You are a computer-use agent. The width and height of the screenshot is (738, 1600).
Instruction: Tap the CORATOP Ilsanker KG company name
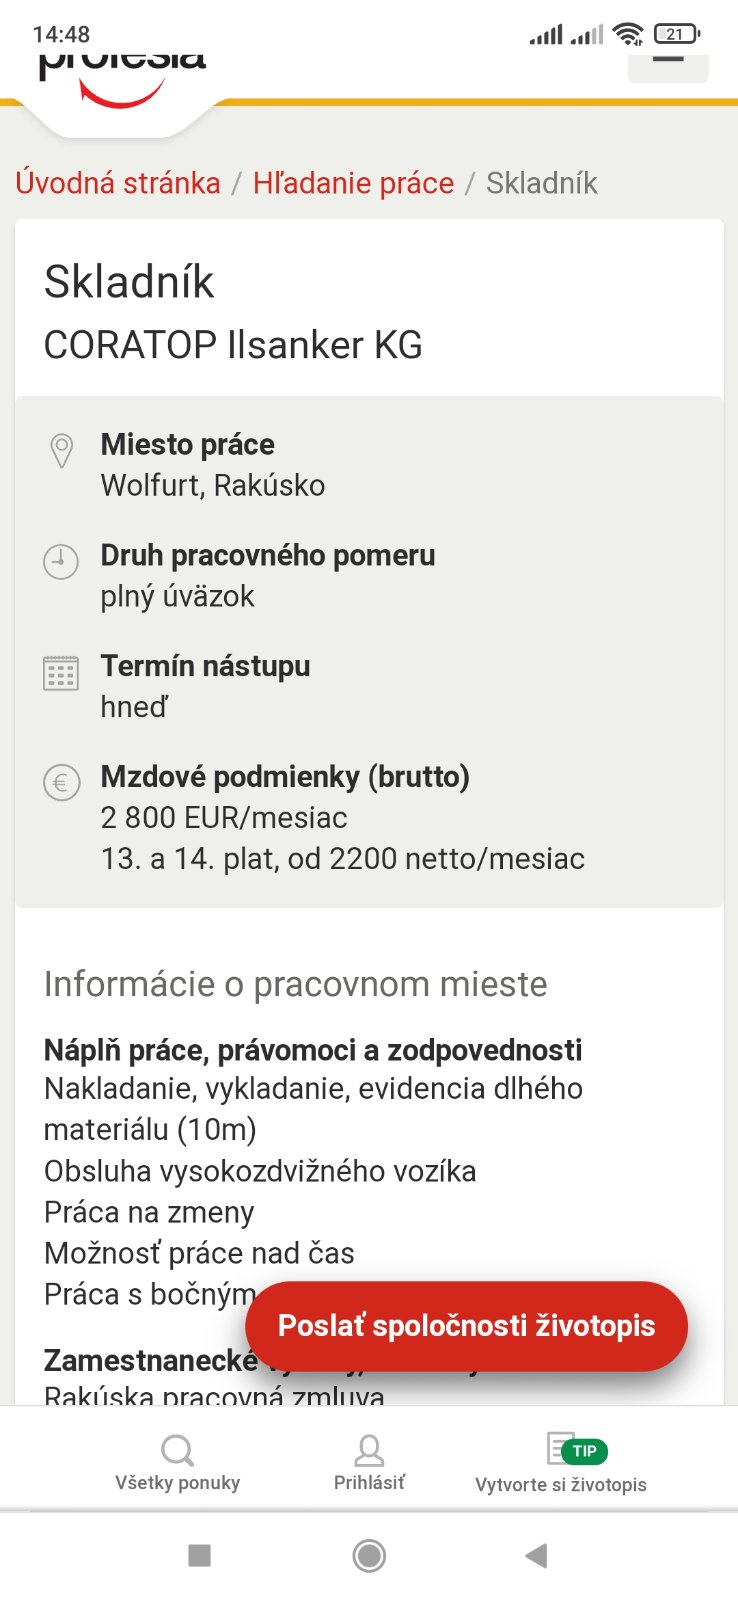coord(233,345)
